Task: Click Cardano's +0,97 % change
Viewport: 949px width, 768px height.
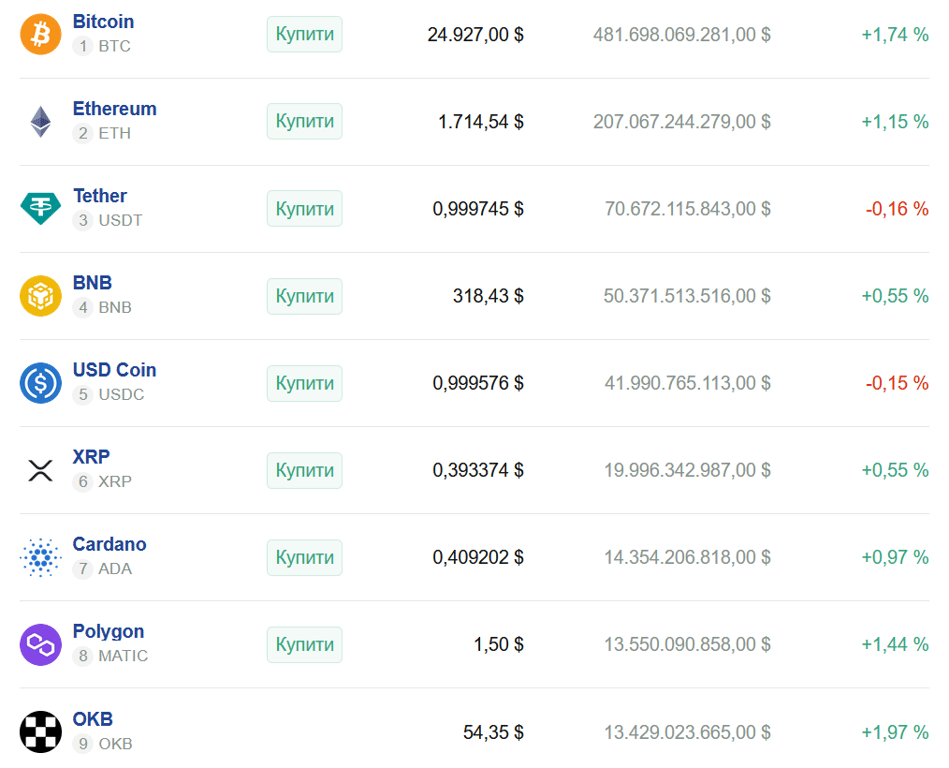Action: pos(895,557)
